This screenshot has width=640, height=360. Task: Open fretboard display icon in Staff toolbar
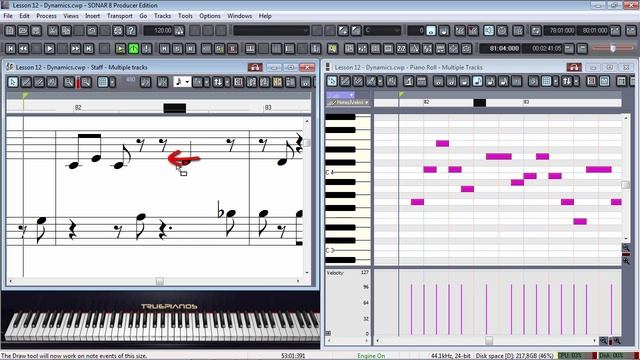(x=278, y=82)
